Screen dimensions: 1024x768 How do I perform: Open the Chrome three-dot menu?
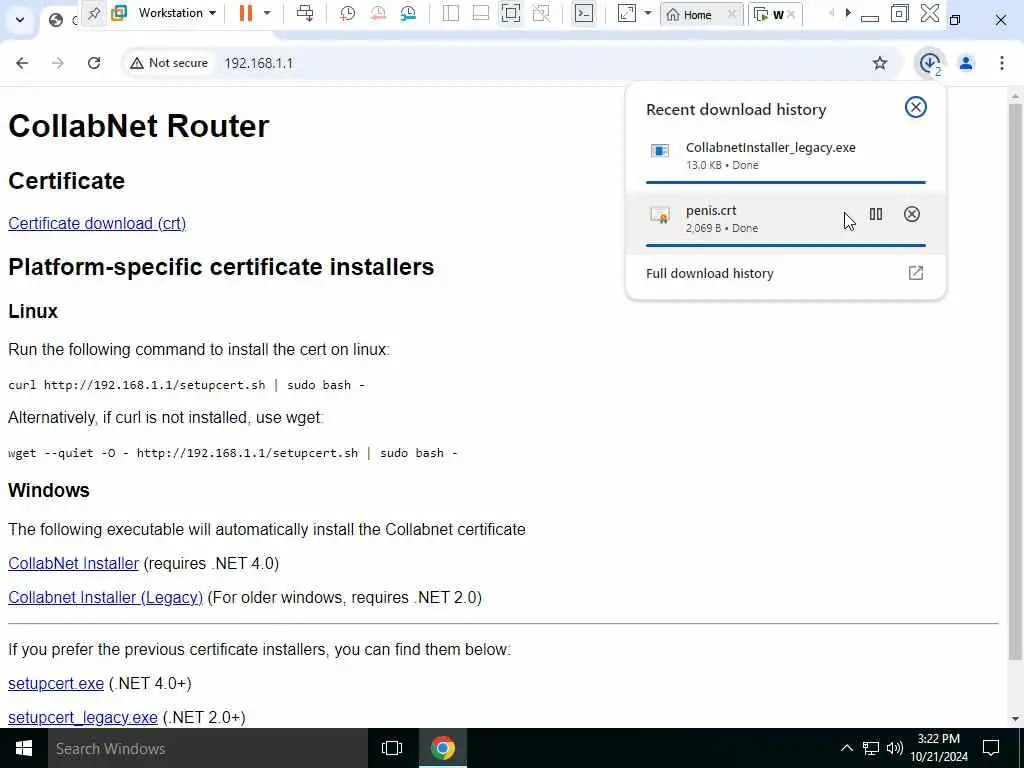point(1002,63)
